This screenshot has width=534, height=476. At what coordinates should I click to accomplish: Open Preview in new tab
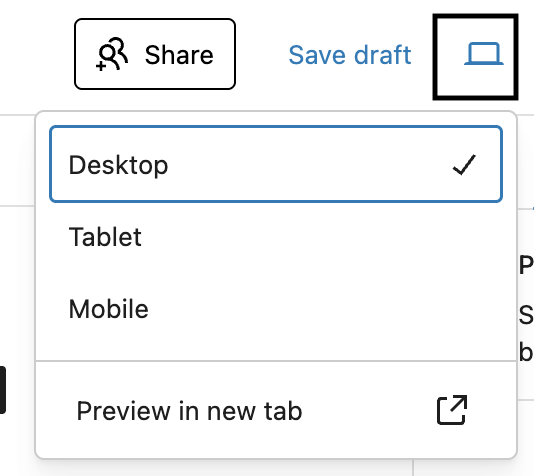click(276, 411)
